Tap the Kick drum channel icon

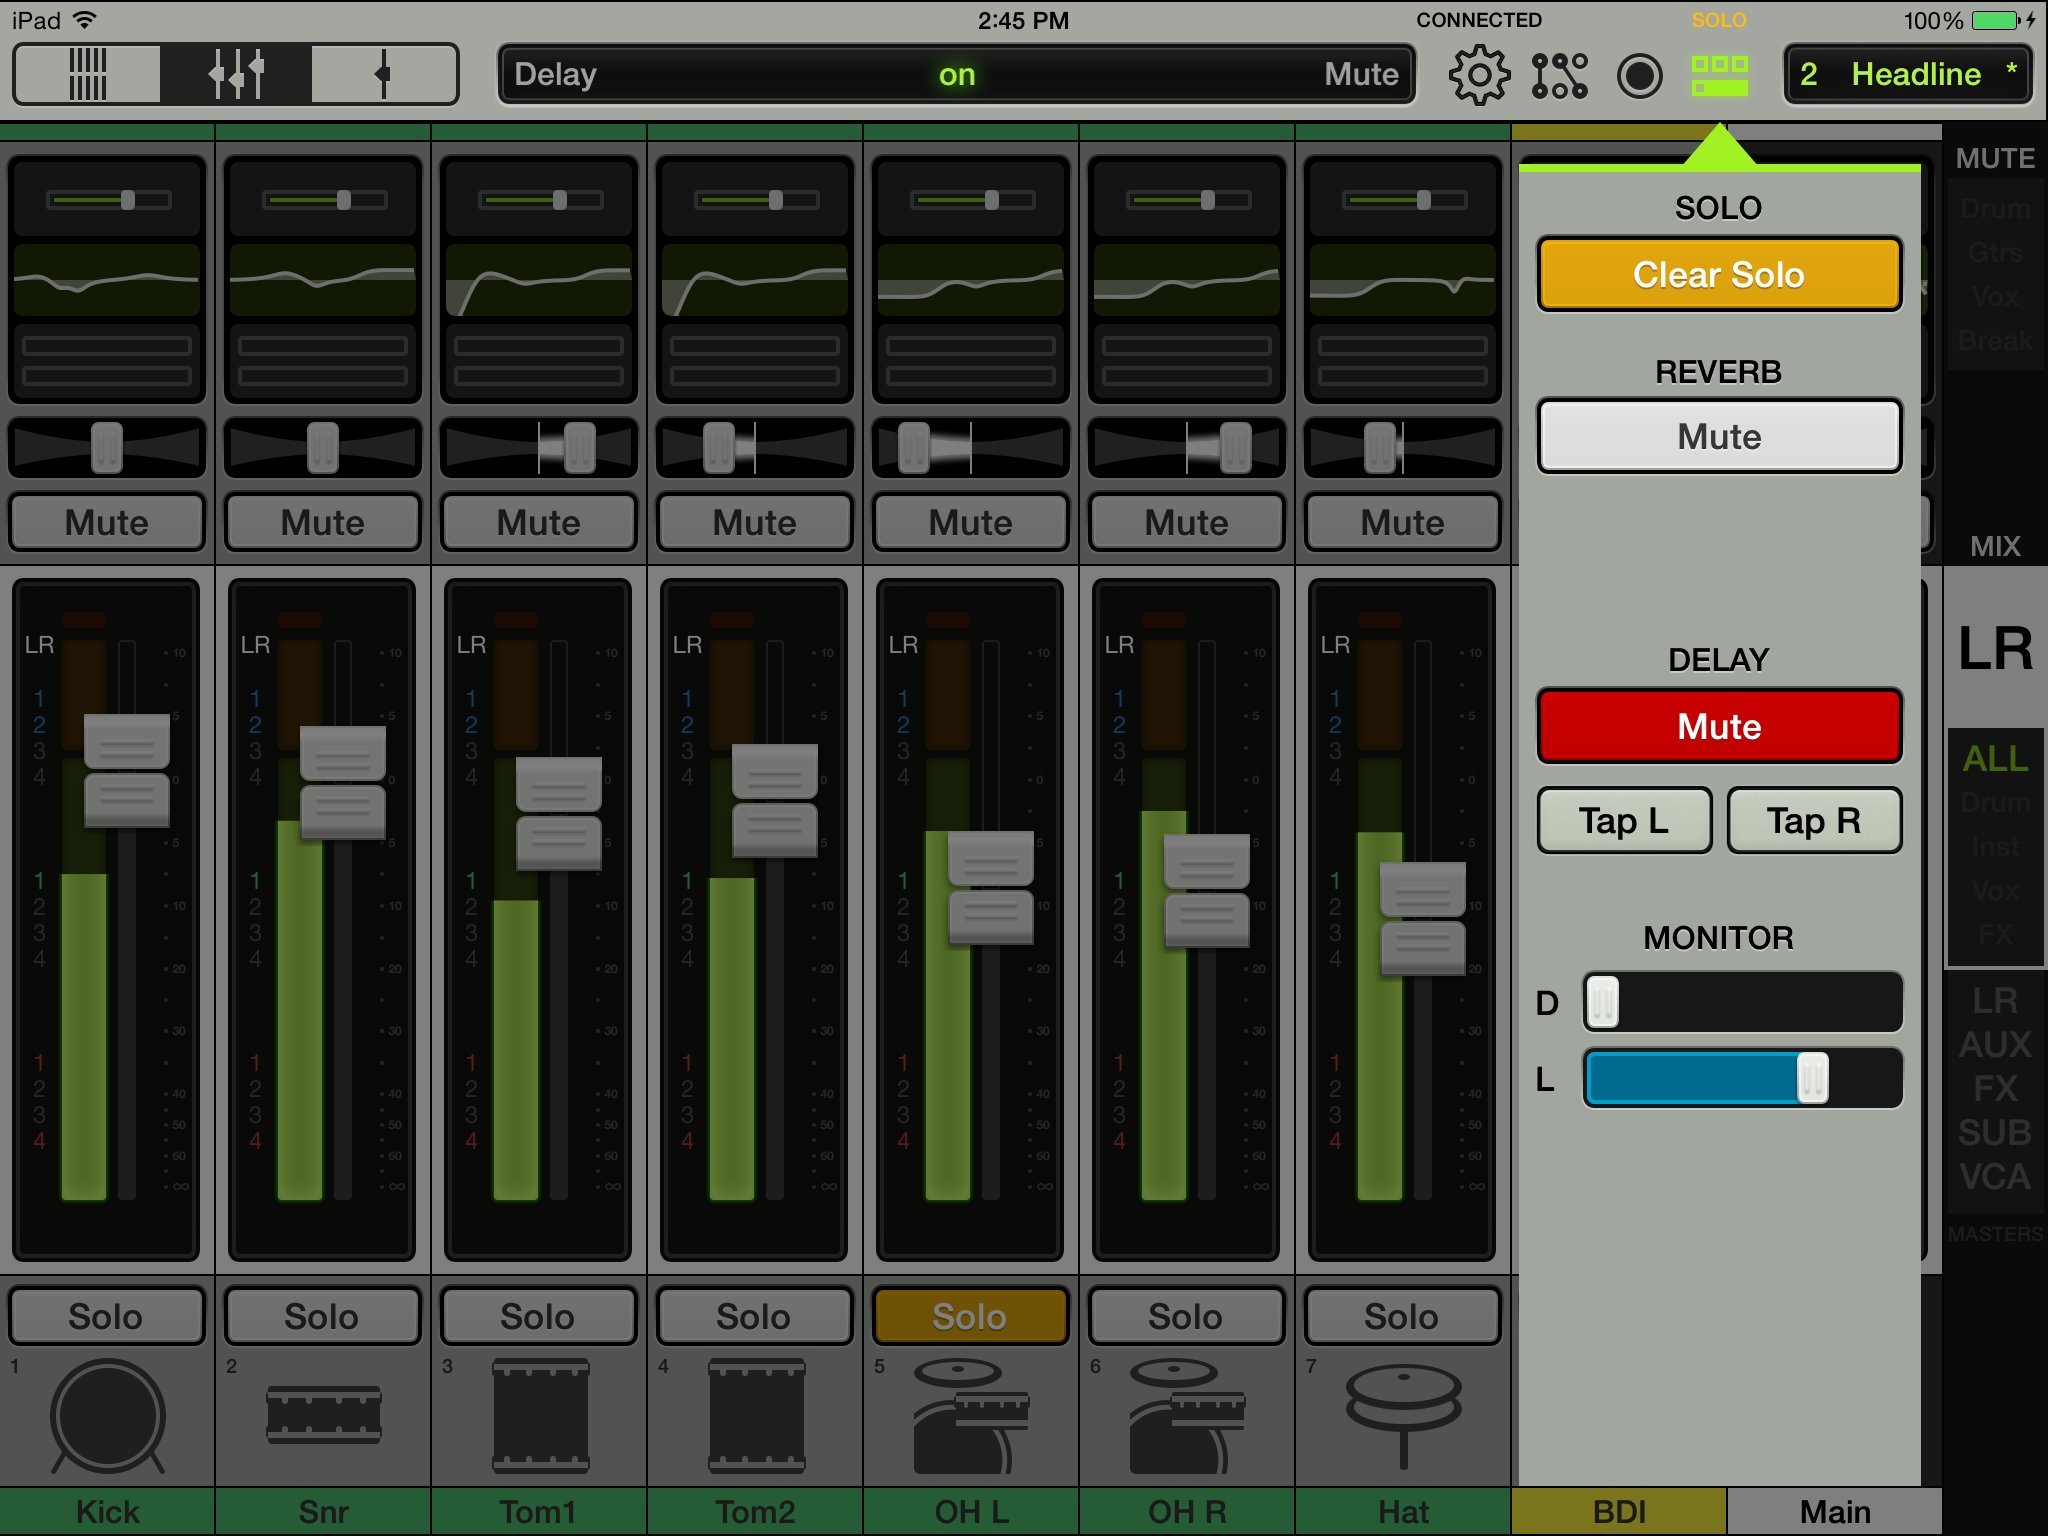107,1416
